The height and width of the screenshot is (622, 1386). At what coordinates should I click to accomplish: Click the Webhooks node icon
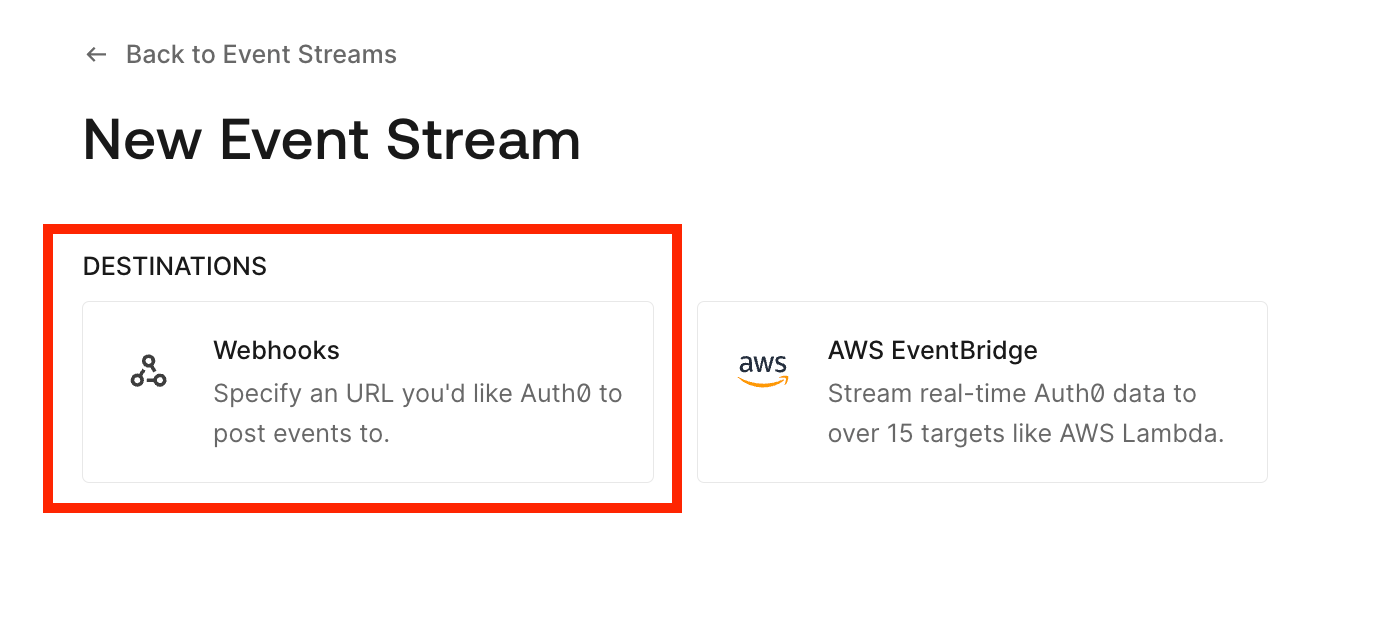coord(148,371)
